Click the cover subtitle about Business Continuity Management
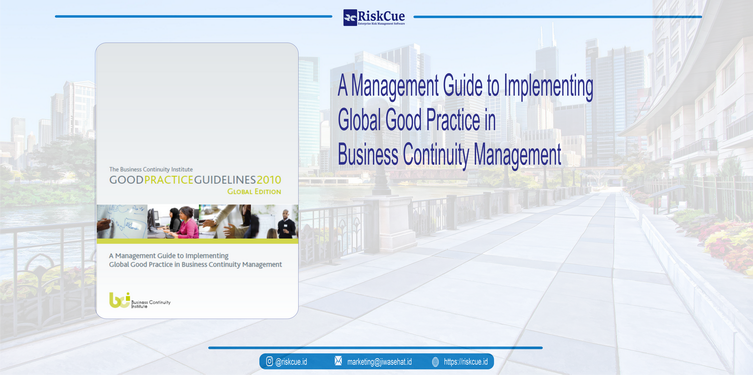Image resolution: width=753 pixels, height=375 pixels. coord(195,260)
